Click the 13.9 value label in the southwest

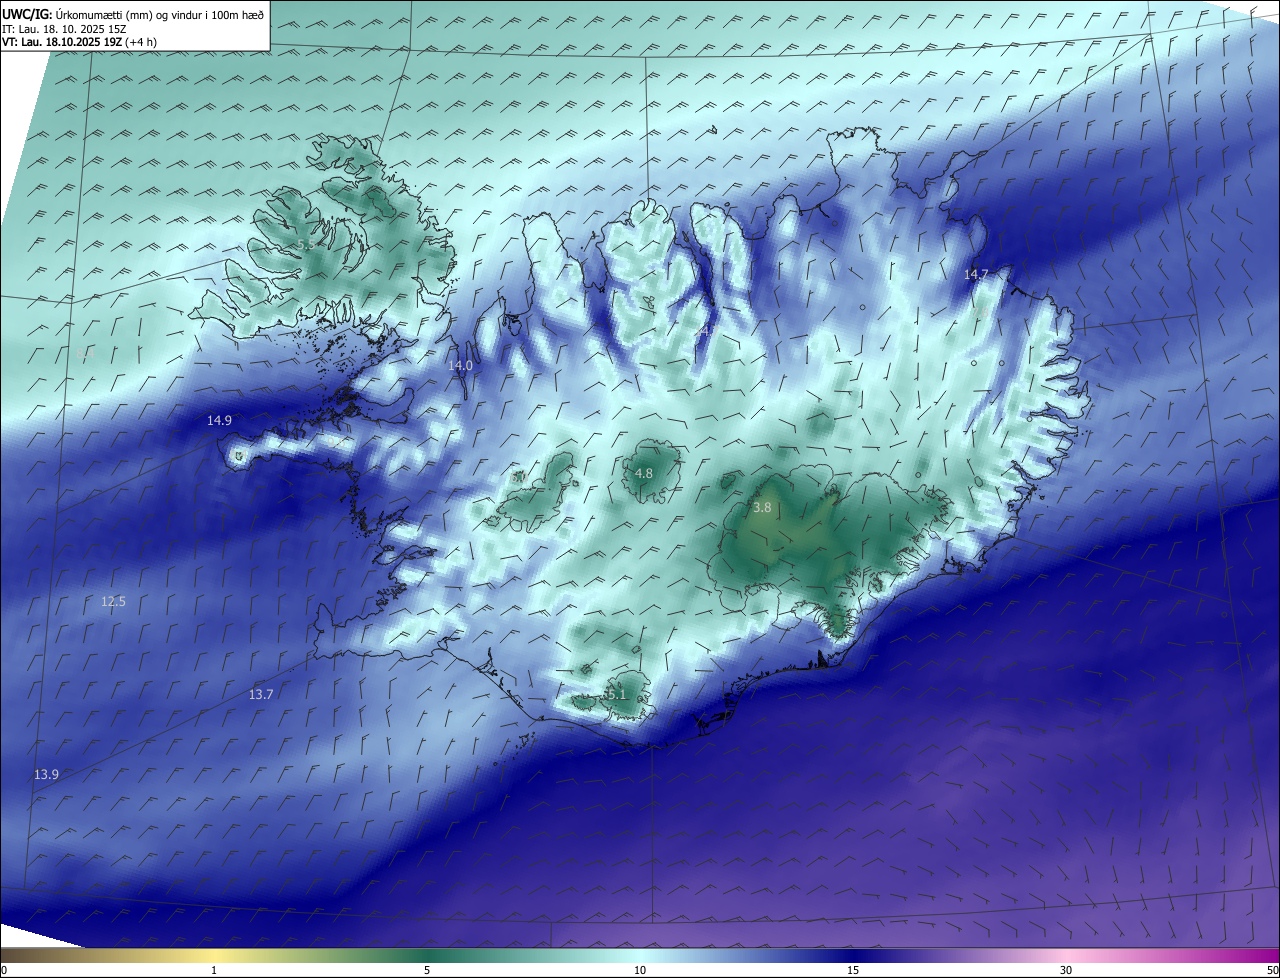coord(46,775)
